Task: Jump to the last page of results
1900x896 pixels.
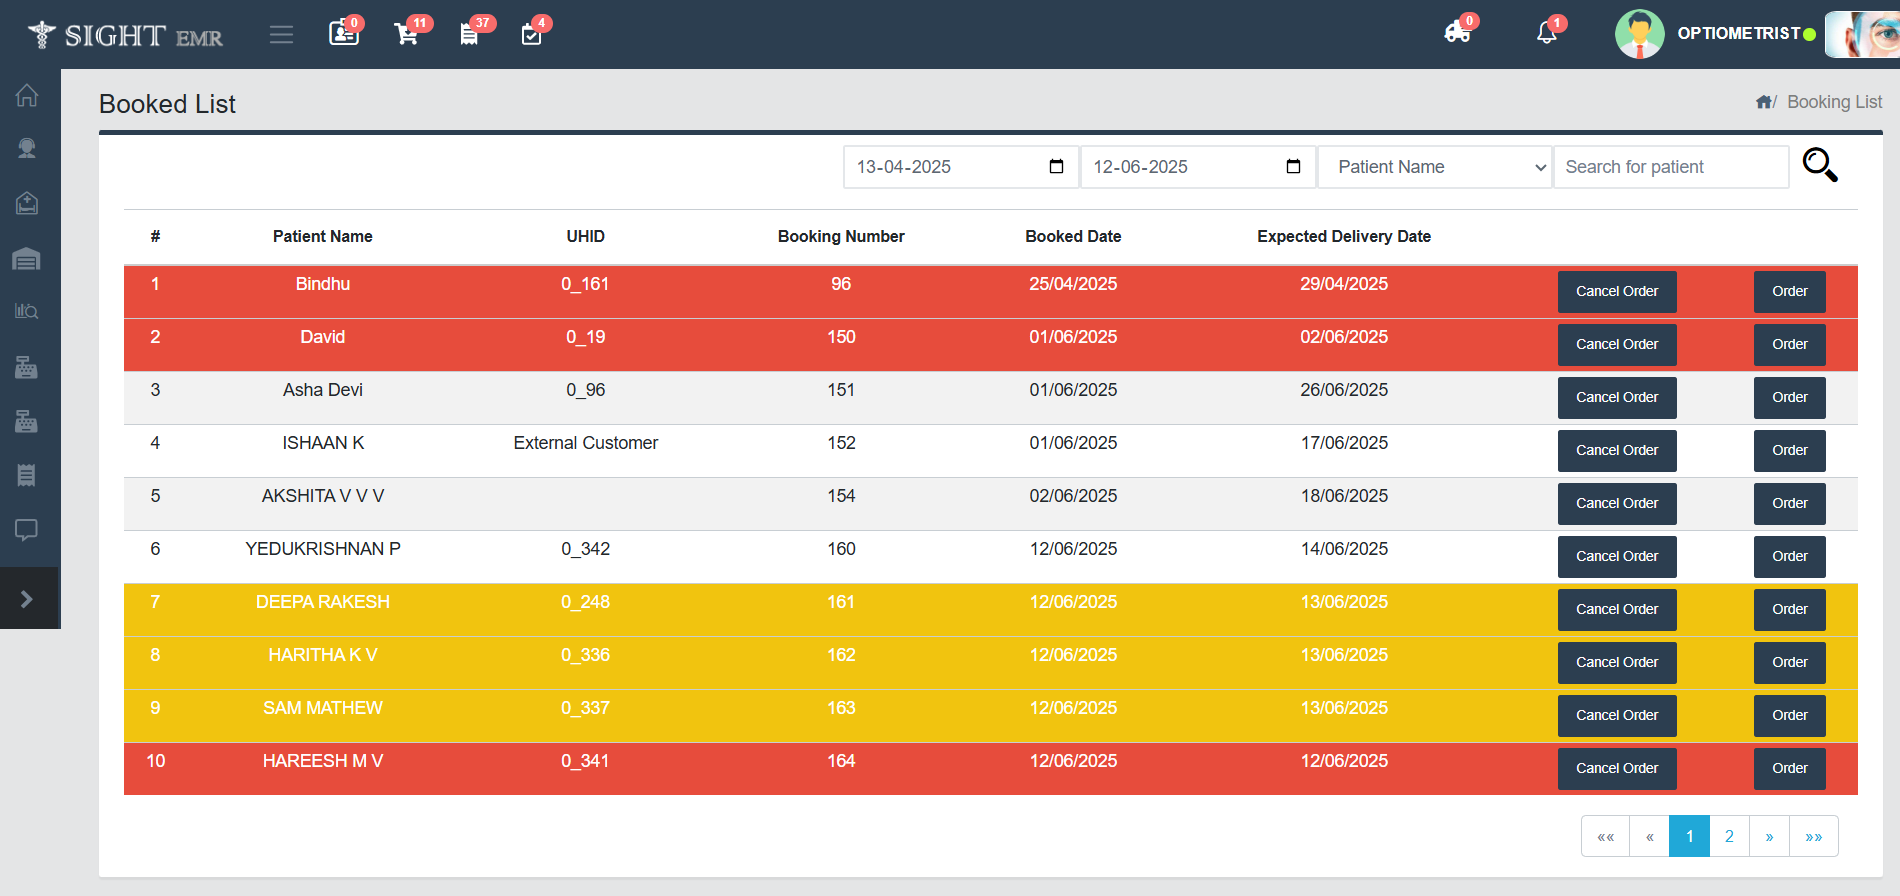Action: pyautogui.click(x=1813, y=836)
